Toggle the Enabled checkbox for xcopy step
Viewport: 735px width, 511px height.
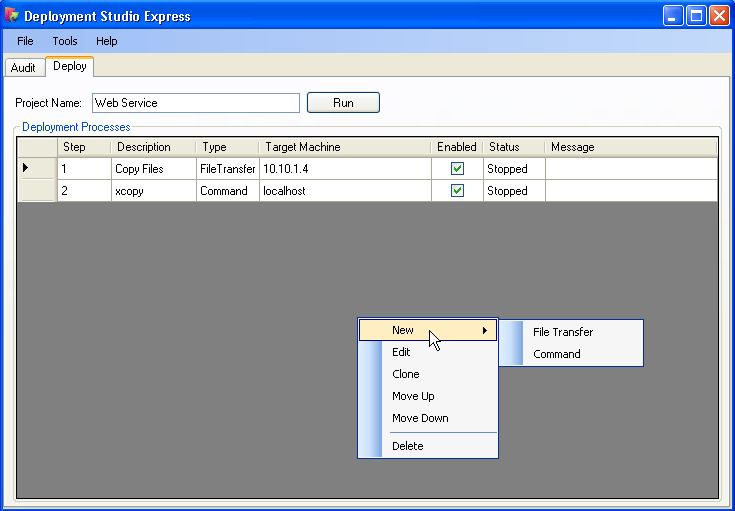tap(458, 191)
